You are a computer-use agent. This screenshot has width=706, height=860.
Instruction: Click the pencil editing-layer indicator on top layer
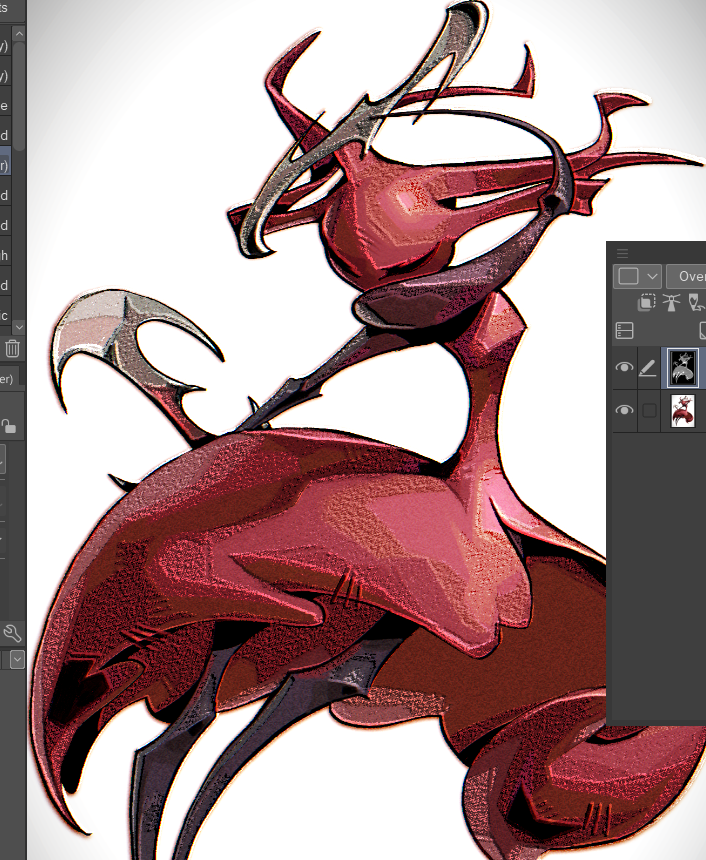click(x=648, y=367)
